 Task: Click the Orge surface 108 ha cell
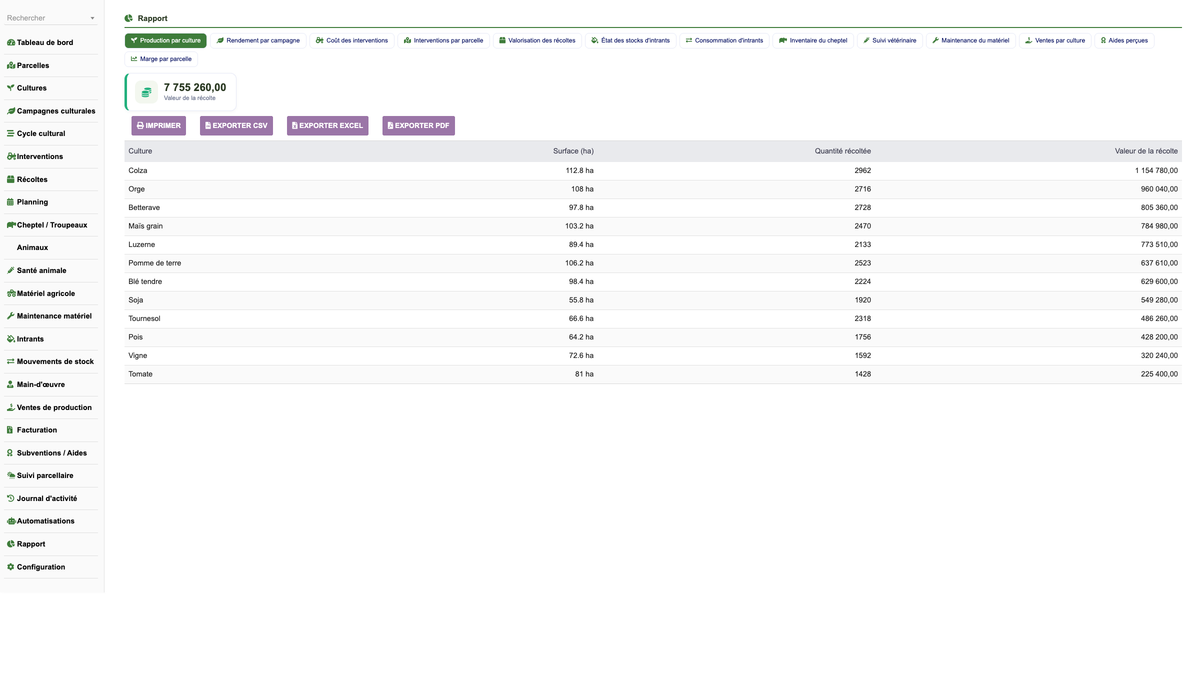(582, 189)
